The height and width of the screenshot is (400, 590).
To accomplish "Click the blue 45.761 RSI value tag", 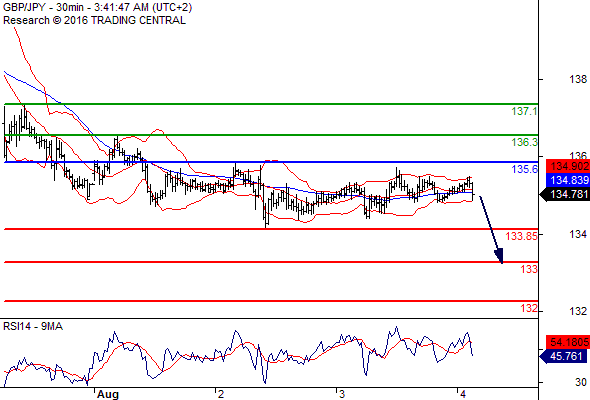I will tap(565, 356).
